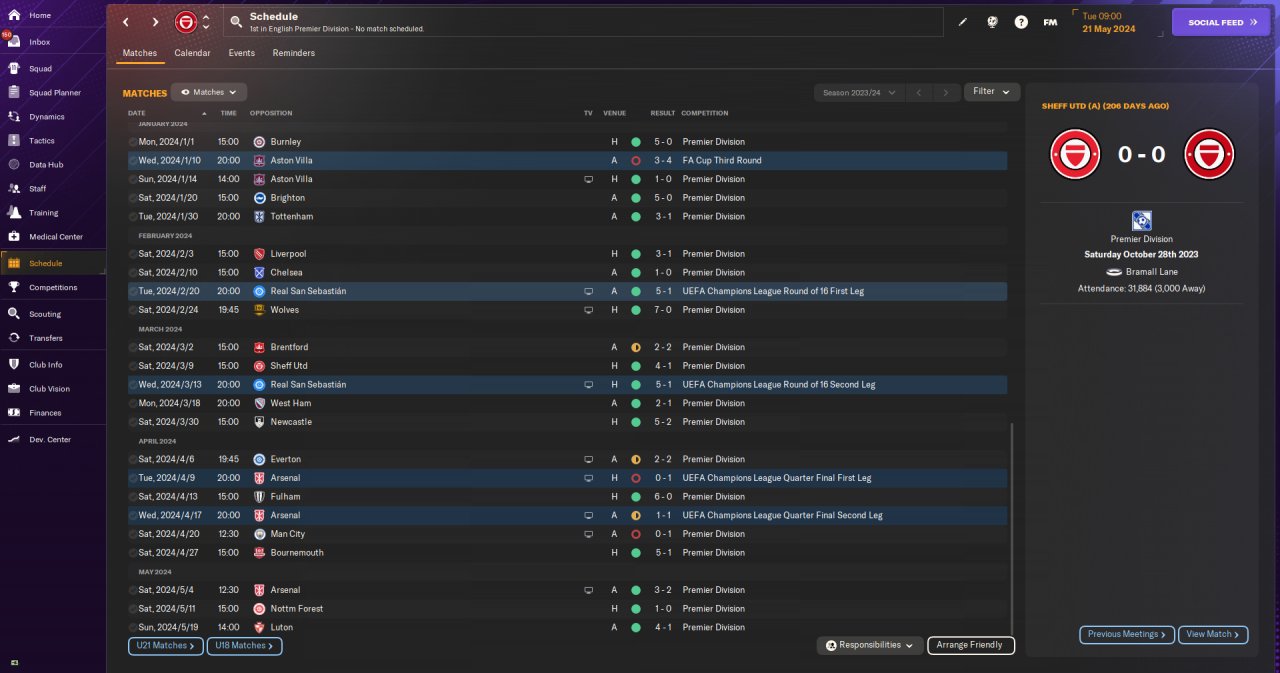The image size is (1280, 673).
Task: Switch to the Calendar tab
Action: [x=192, y=53]
